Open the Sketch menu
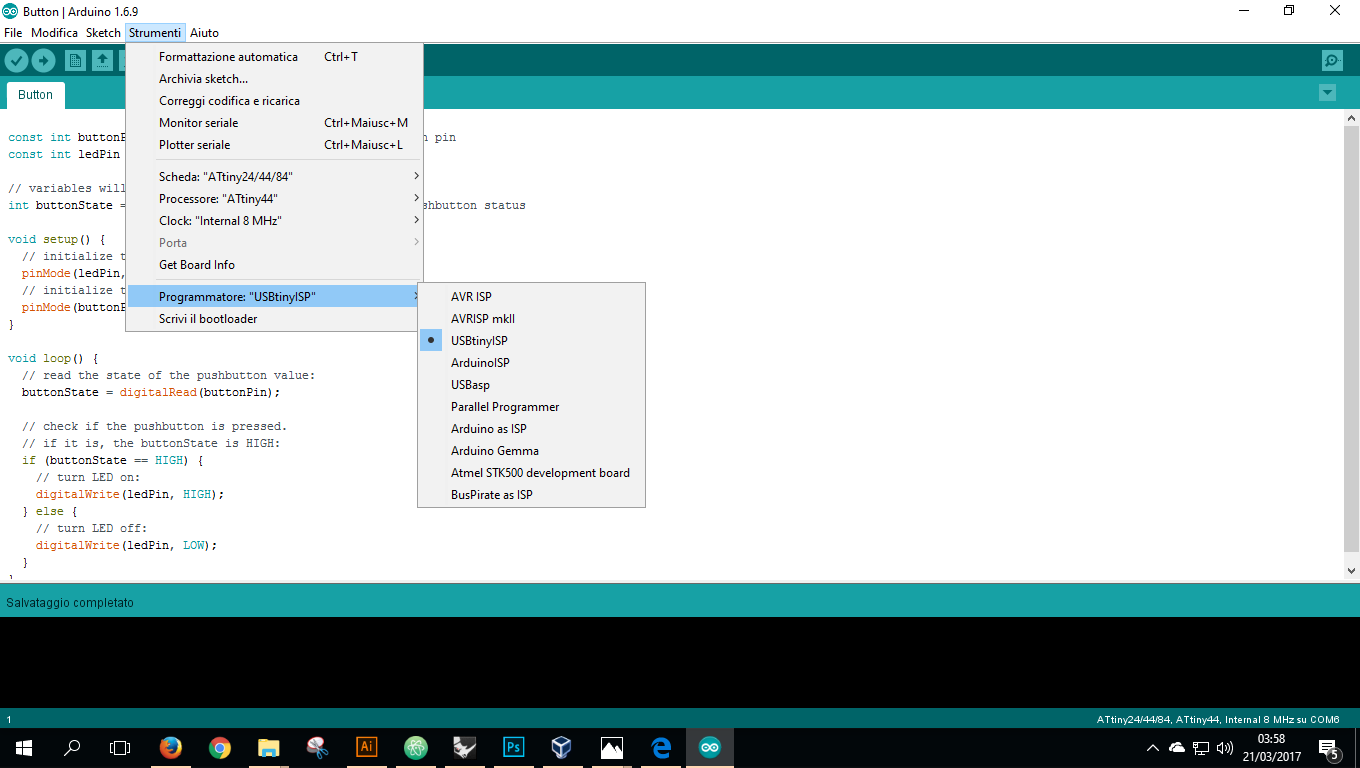The height and width of the screenshot is (768, 1360). click(x=103, y=33)
